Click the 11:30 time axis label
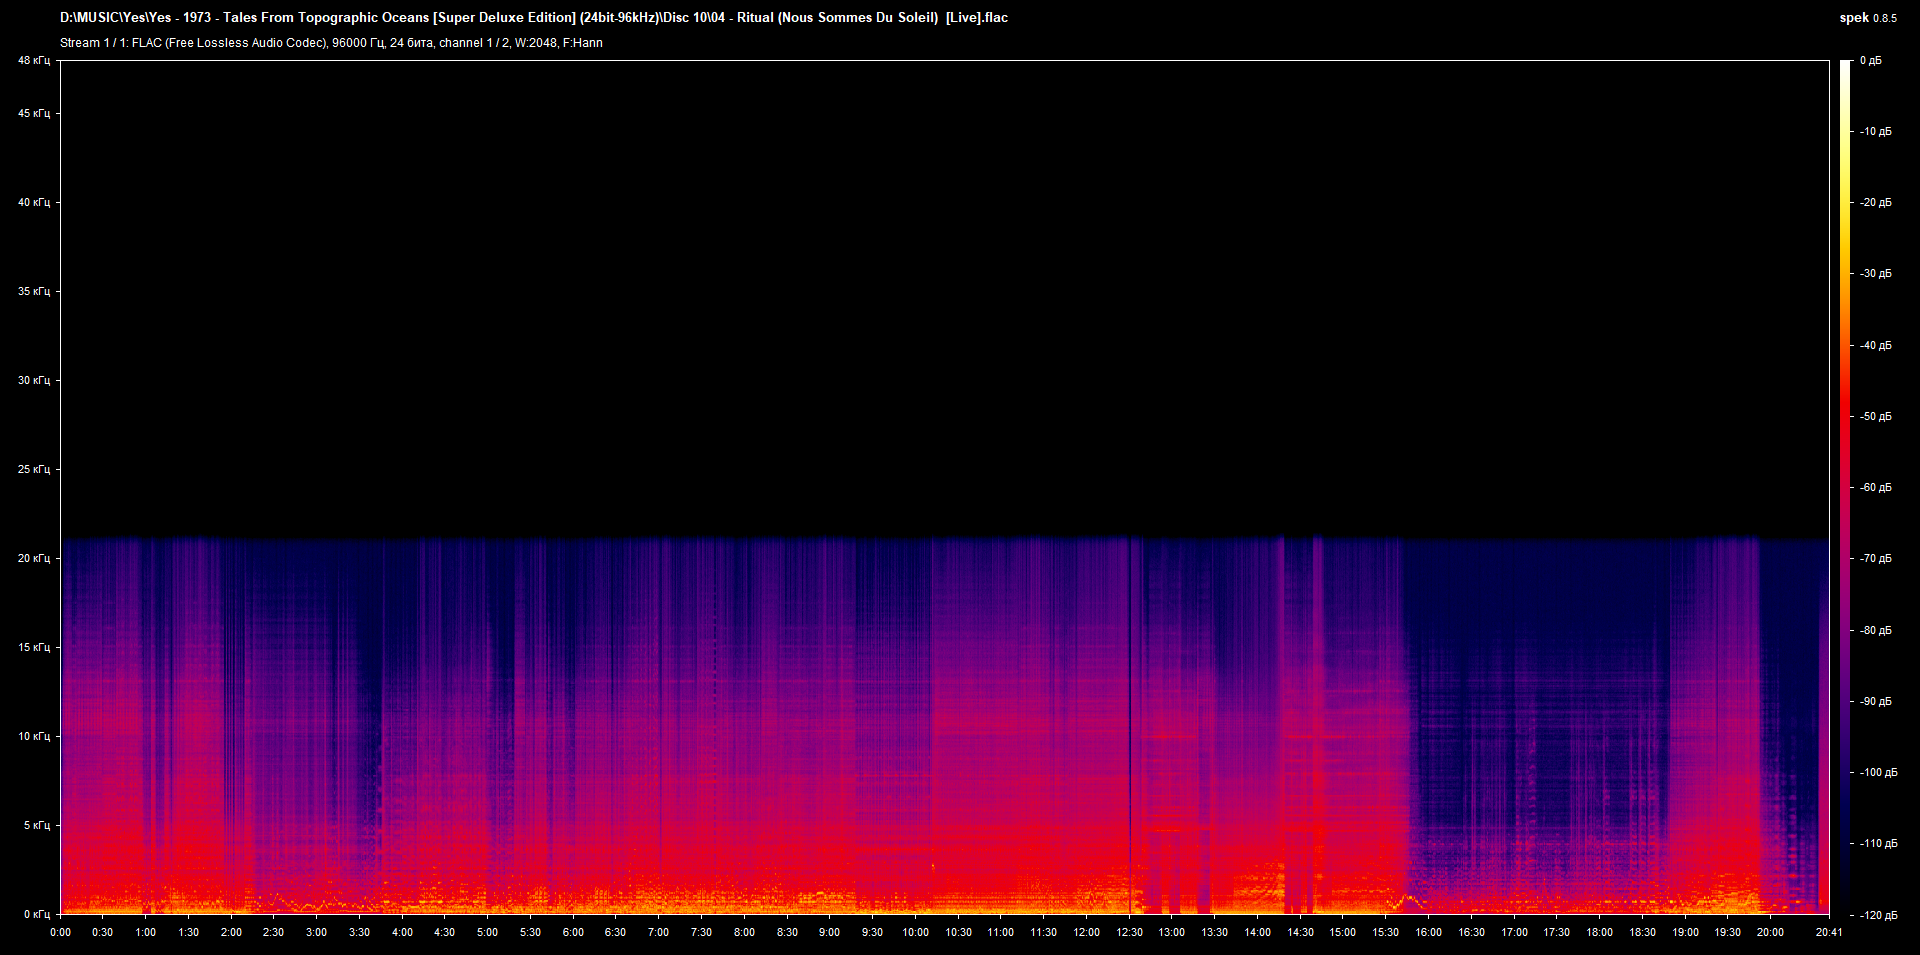The width and height of the screenshot is (1920, 955). click(1043, 933)
